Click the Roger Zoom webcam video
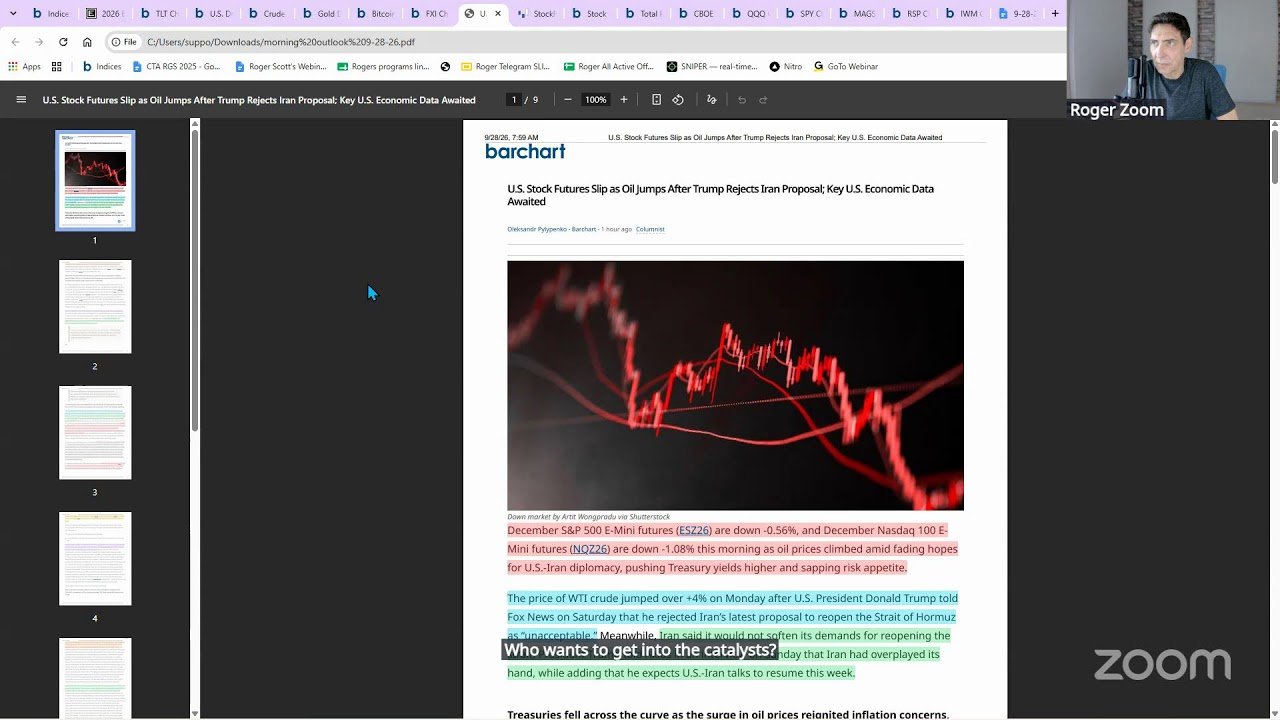Image resolution: width=1280 pixels, height=720 pixels. pos(1173,60)
